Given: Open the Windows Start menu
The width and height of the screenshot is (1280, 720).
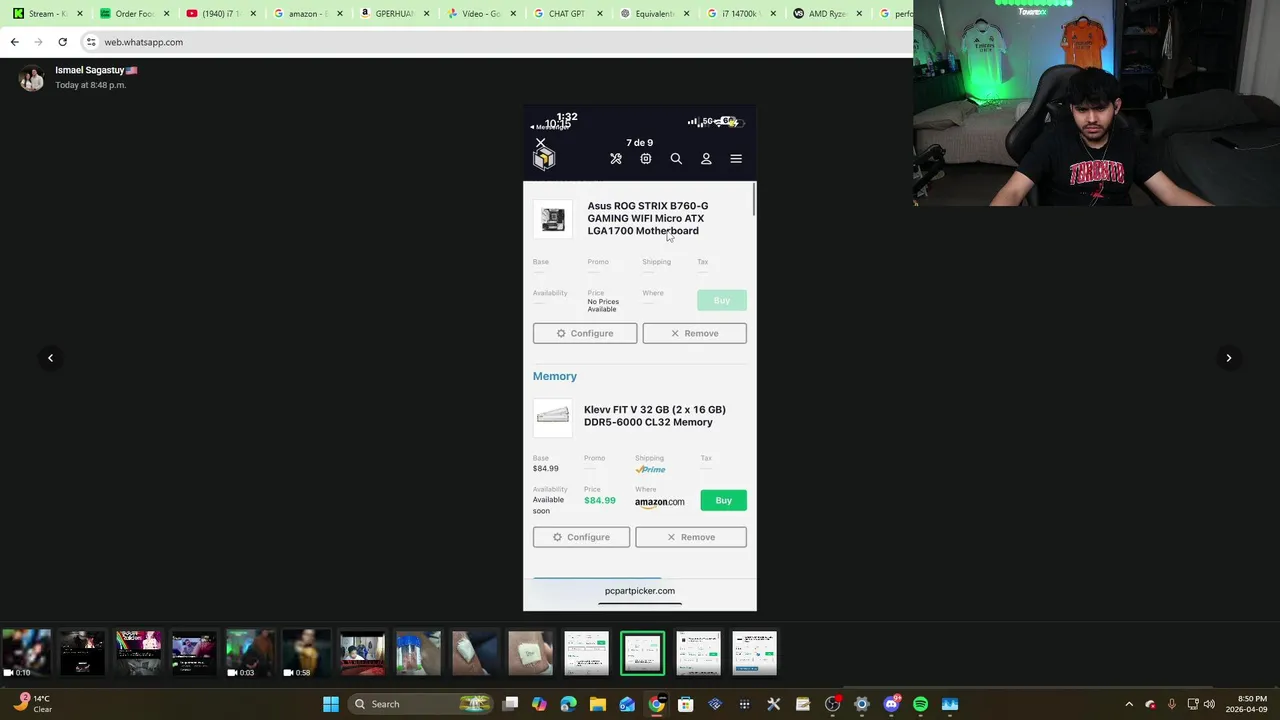Looking at the screenshot, I should (x=331, y=704).
